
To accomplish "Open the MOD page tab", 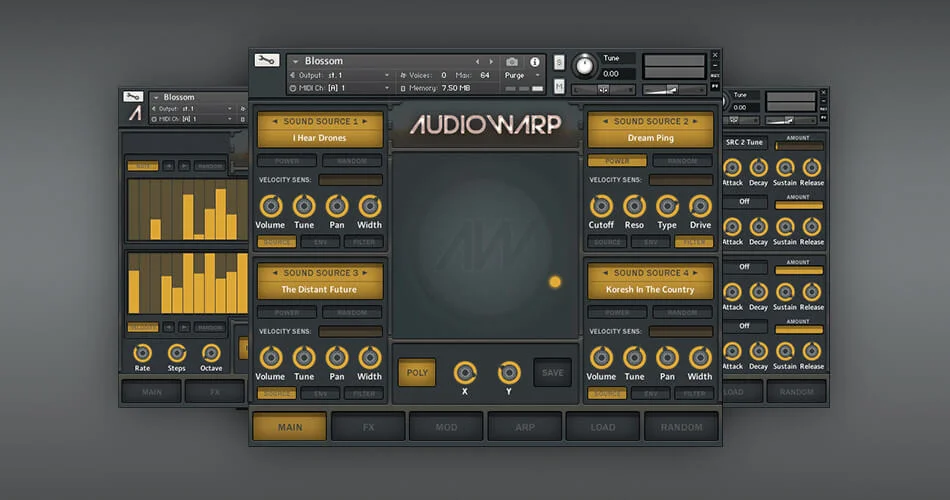I will point(447,427).
